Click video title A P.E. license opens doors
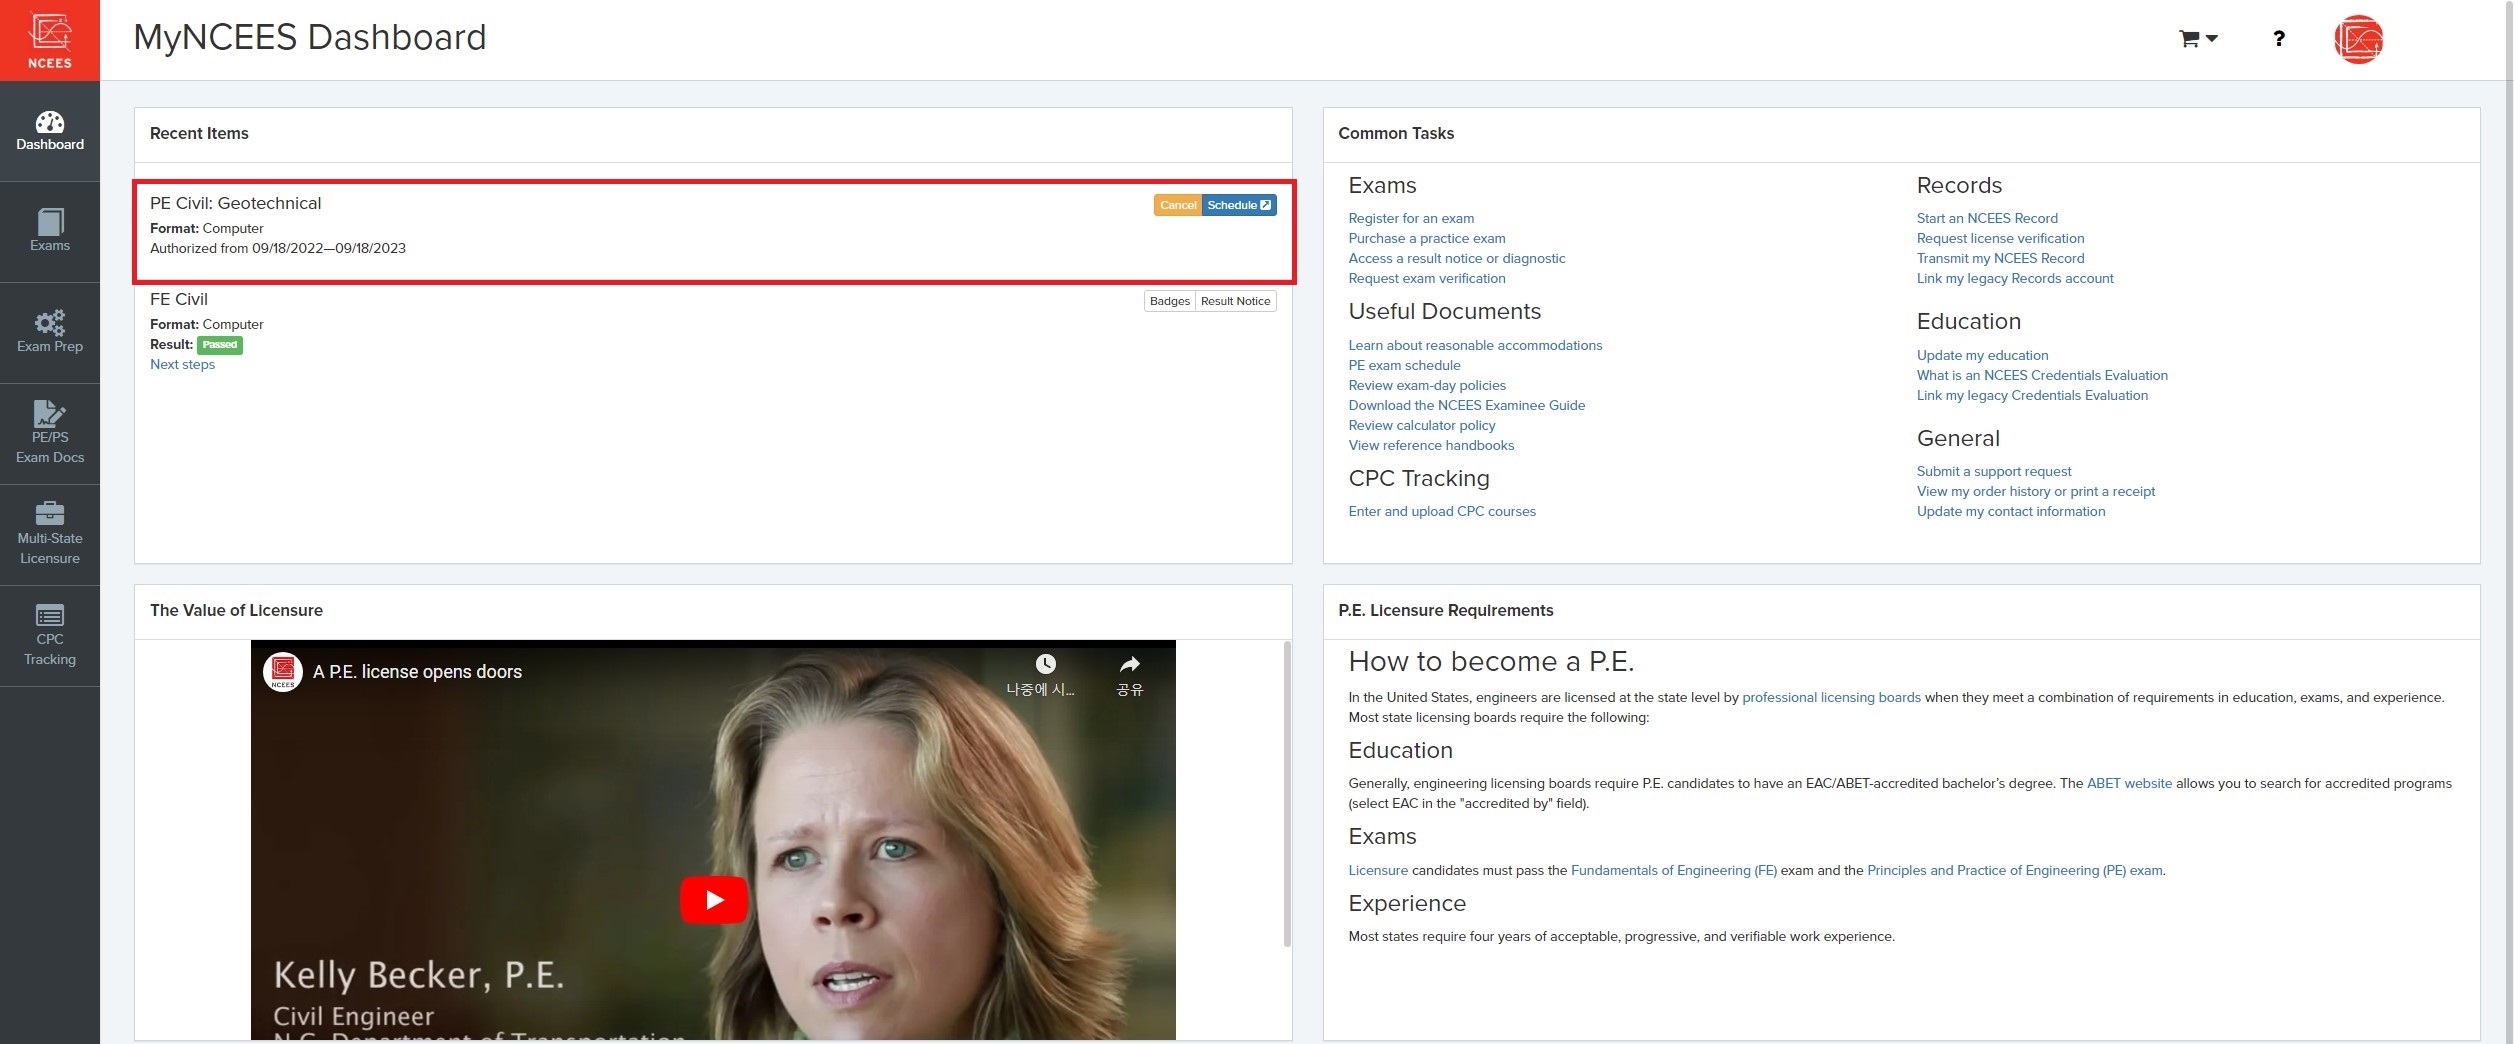This screenshot has width=2514, height=1044. 417,672
